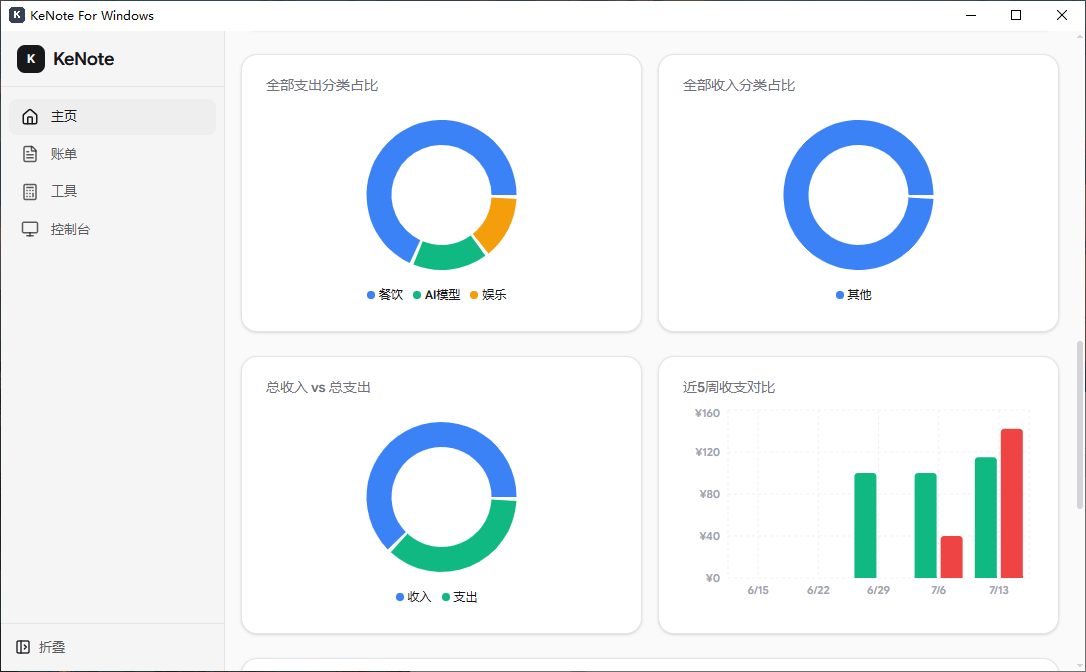Screen dimensions: 1086x672
Task: Click the 总收入 vs 总支出 card title
Action: click(319, 387)
